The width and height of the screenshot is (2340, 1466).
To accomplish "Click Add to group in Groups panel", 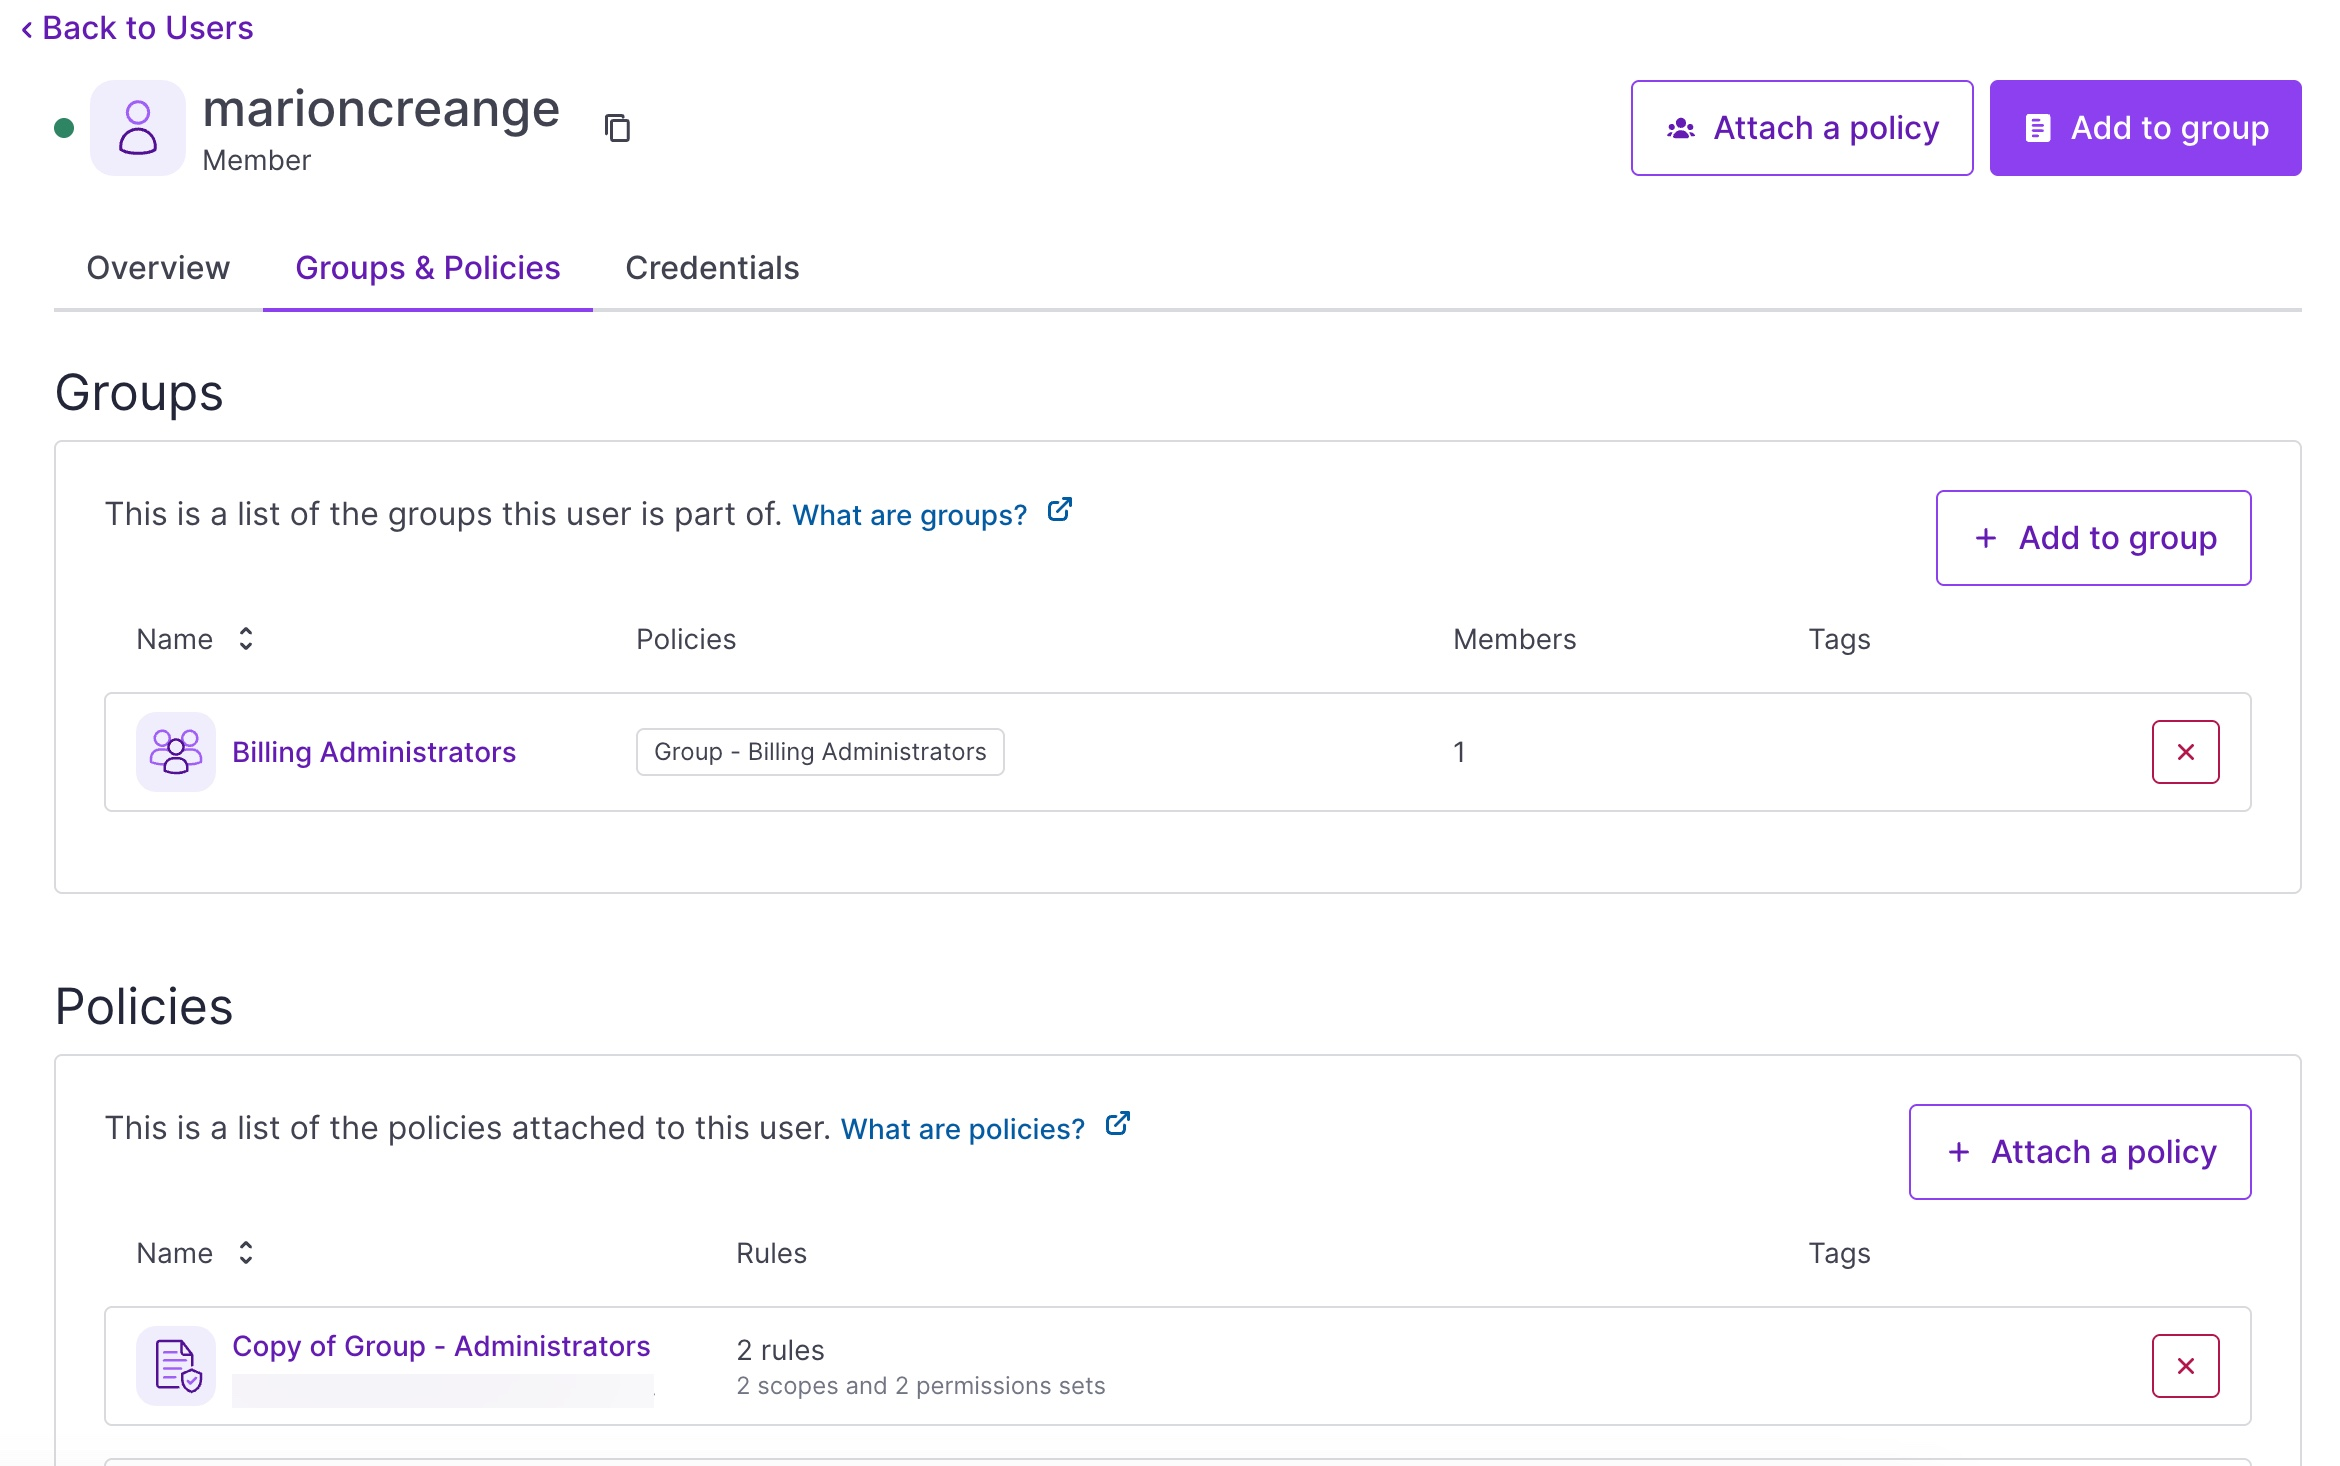I will coord(2093,538).
